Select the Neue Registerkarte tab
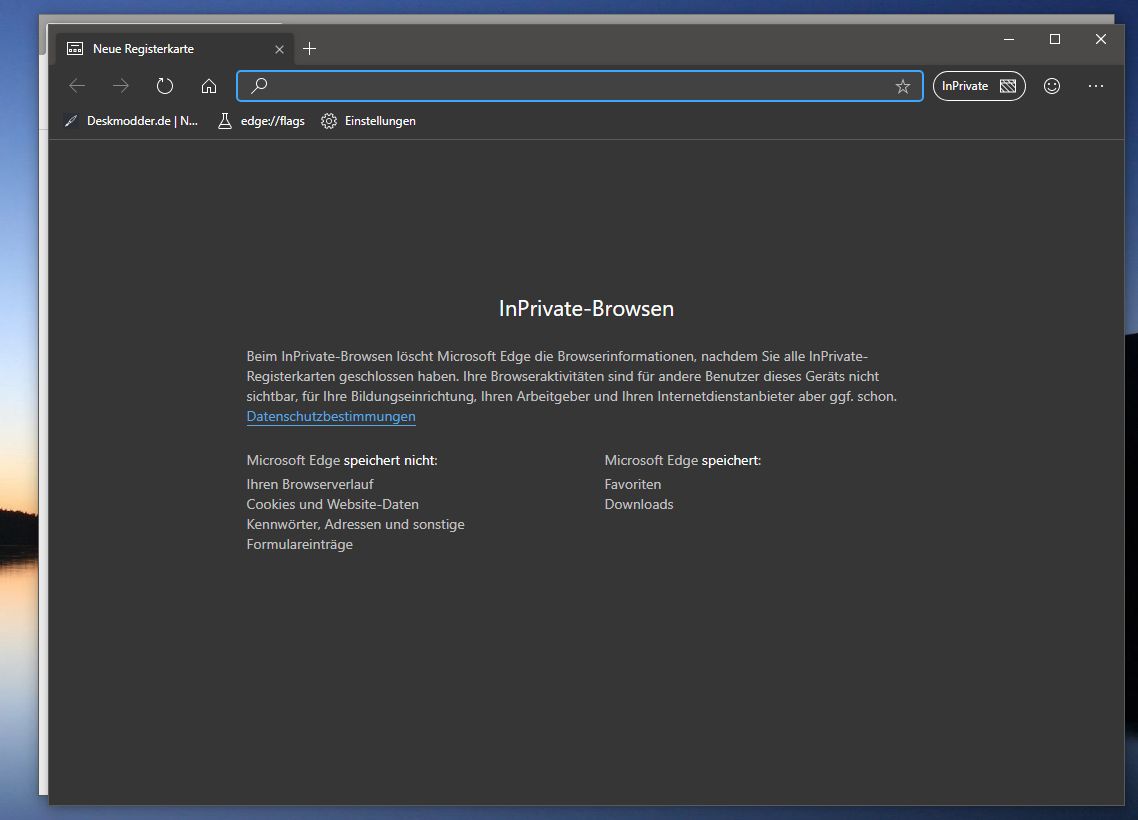The image size is (1138, 820). pos(172,49)
